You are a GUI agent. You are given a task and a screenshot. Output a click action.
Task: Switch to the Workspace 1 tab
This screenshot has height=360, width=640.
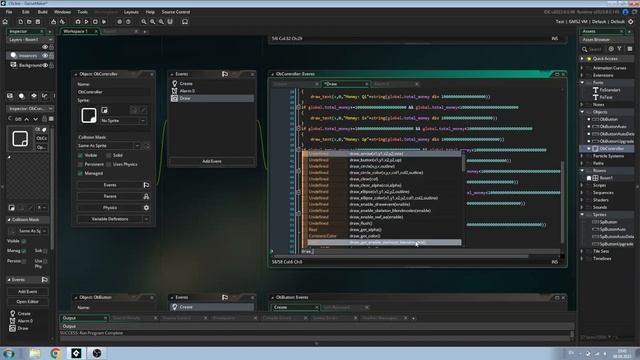click(x=76, y=31)
